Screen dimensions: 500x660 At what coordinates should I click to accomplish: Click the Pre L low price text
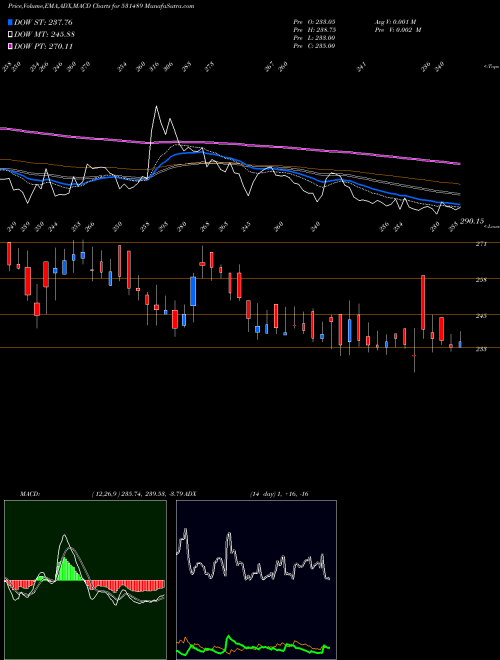pyautogui.click(x=314, y=38)
